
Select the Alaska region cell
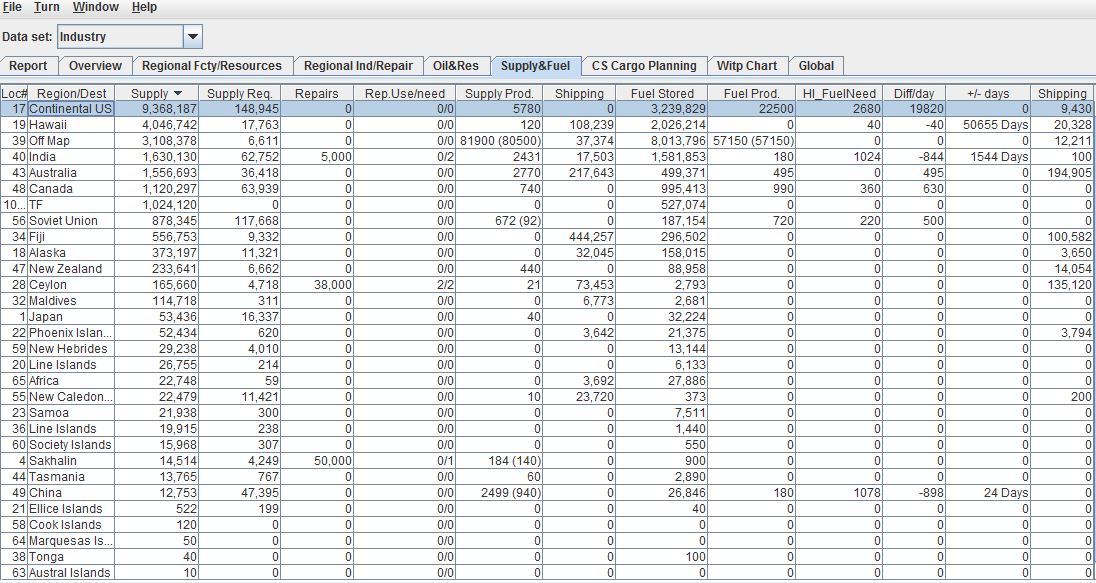[71, 252]
